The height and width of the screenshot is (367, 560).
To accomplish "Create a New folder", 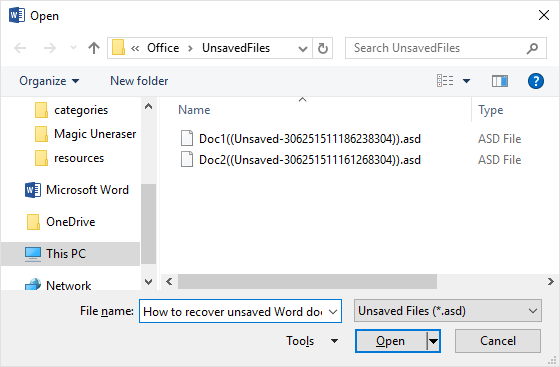I will tap(139, 81).
